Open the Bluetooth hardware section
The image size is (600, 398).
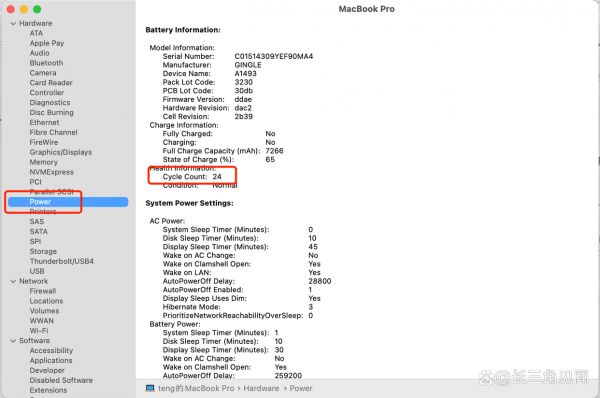click(46, 63)
